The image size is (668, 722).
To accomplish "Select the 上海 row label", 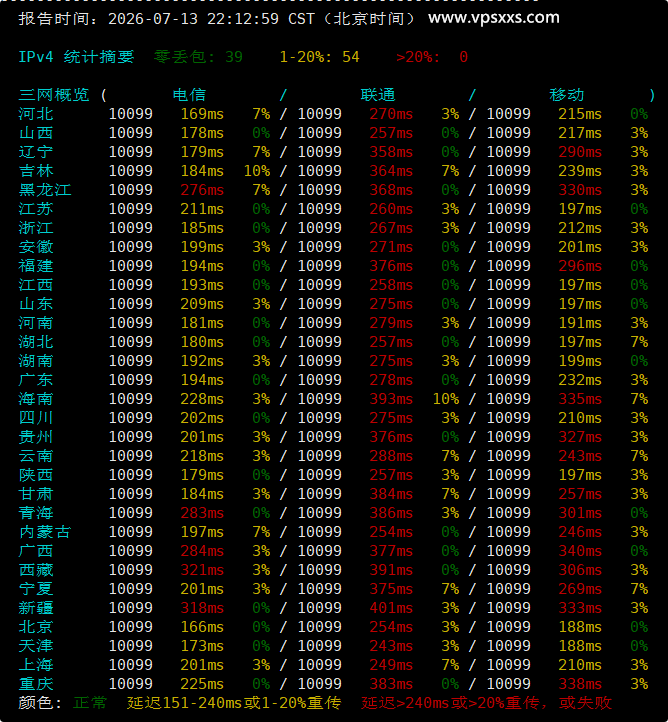I will [36, 665].
